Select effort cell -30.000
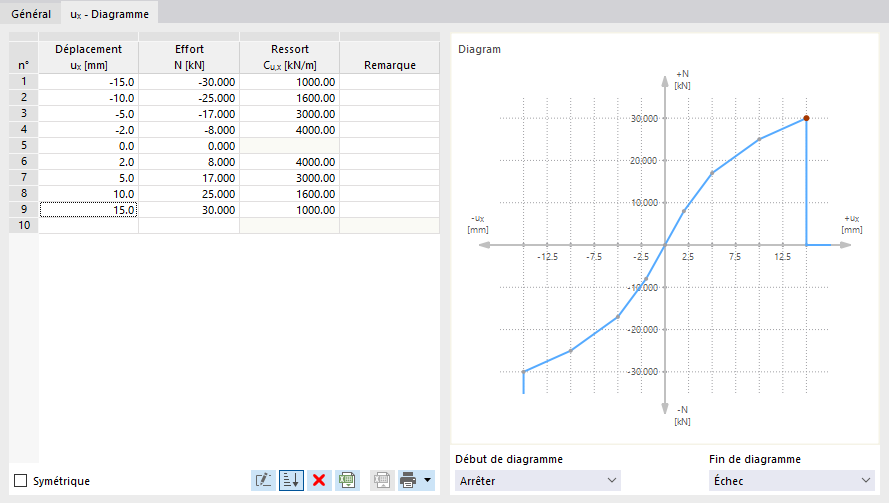The image size is (889, 503). [189, 82]
